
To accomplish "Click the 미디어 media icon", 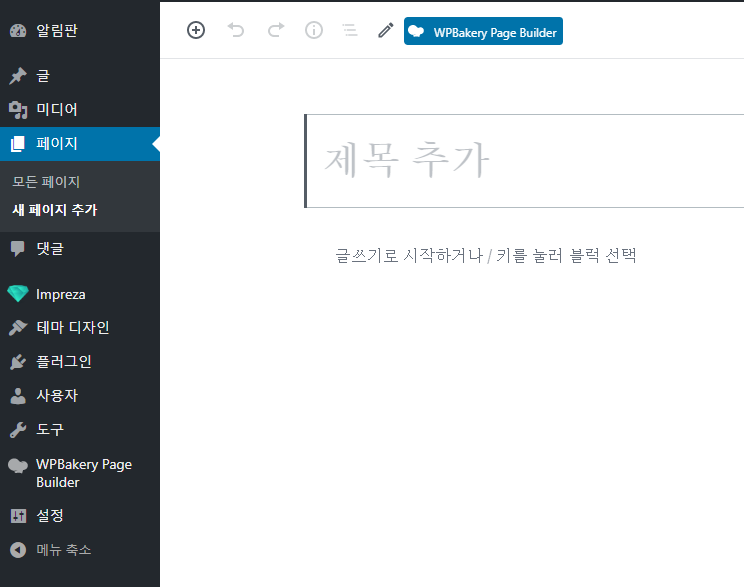I will point(18,110).
